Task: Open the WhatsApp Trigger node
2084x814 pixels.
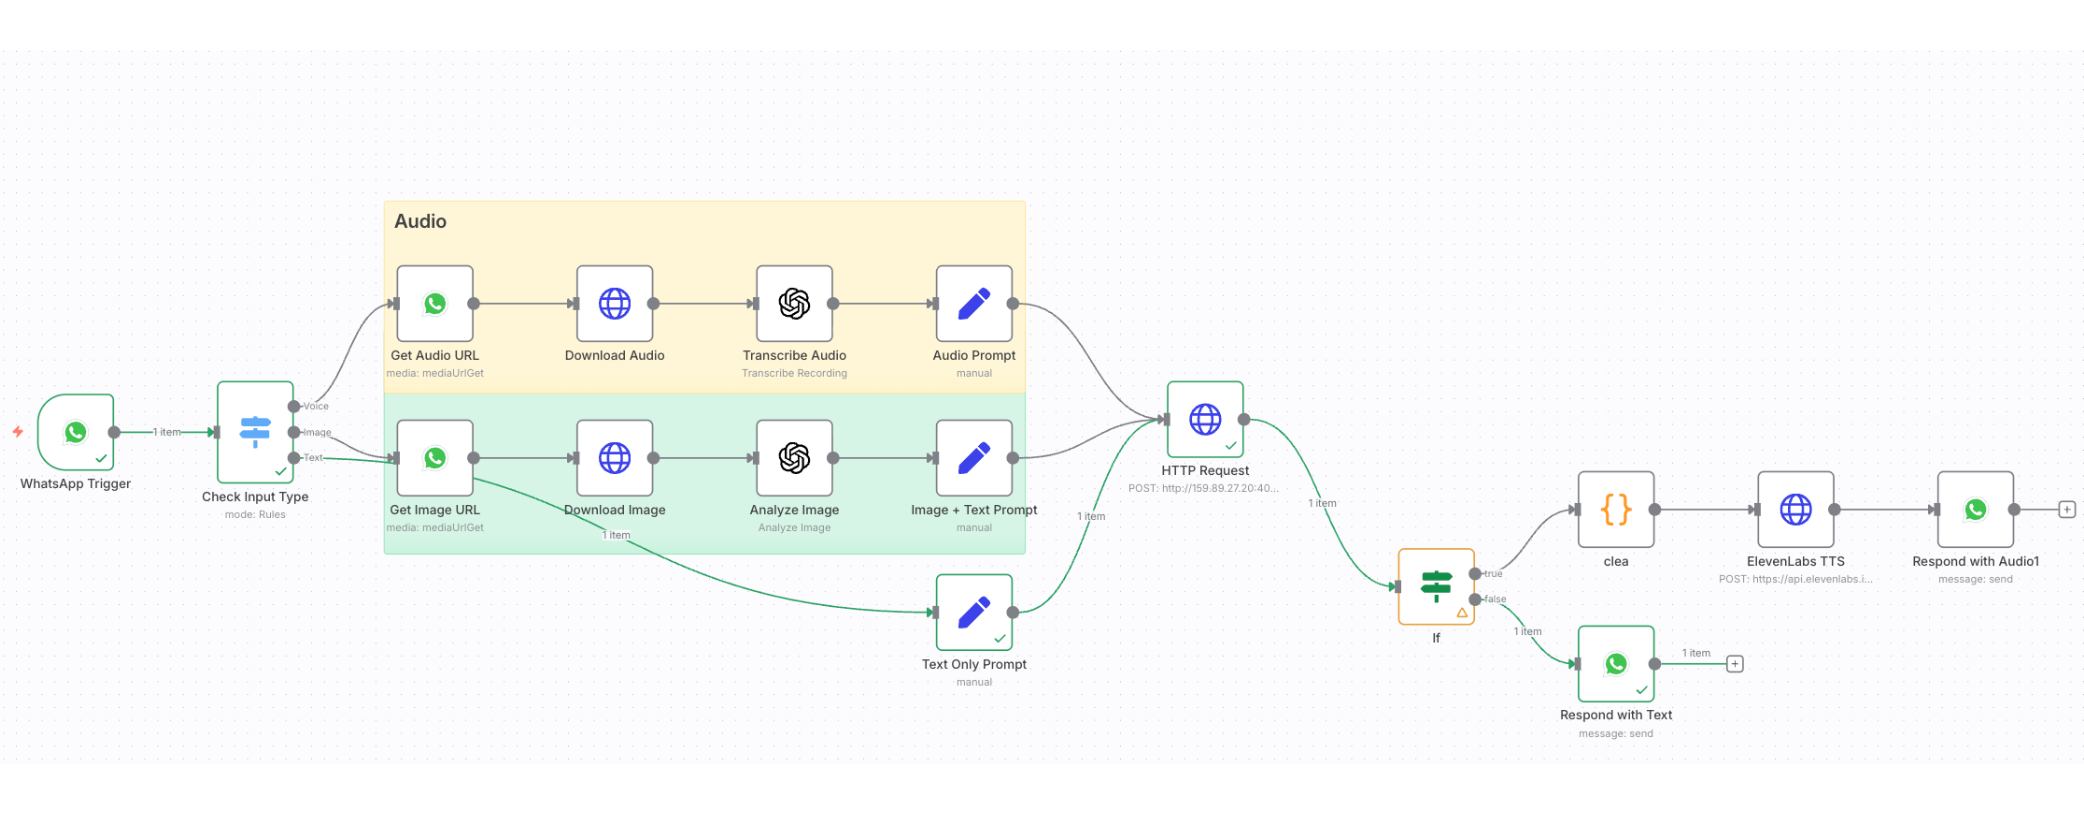Action: click(x=76, y=432)
